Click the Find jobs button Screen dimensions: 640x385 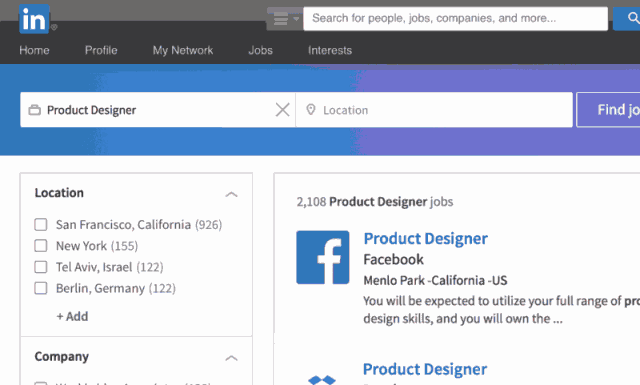(608, 110)
